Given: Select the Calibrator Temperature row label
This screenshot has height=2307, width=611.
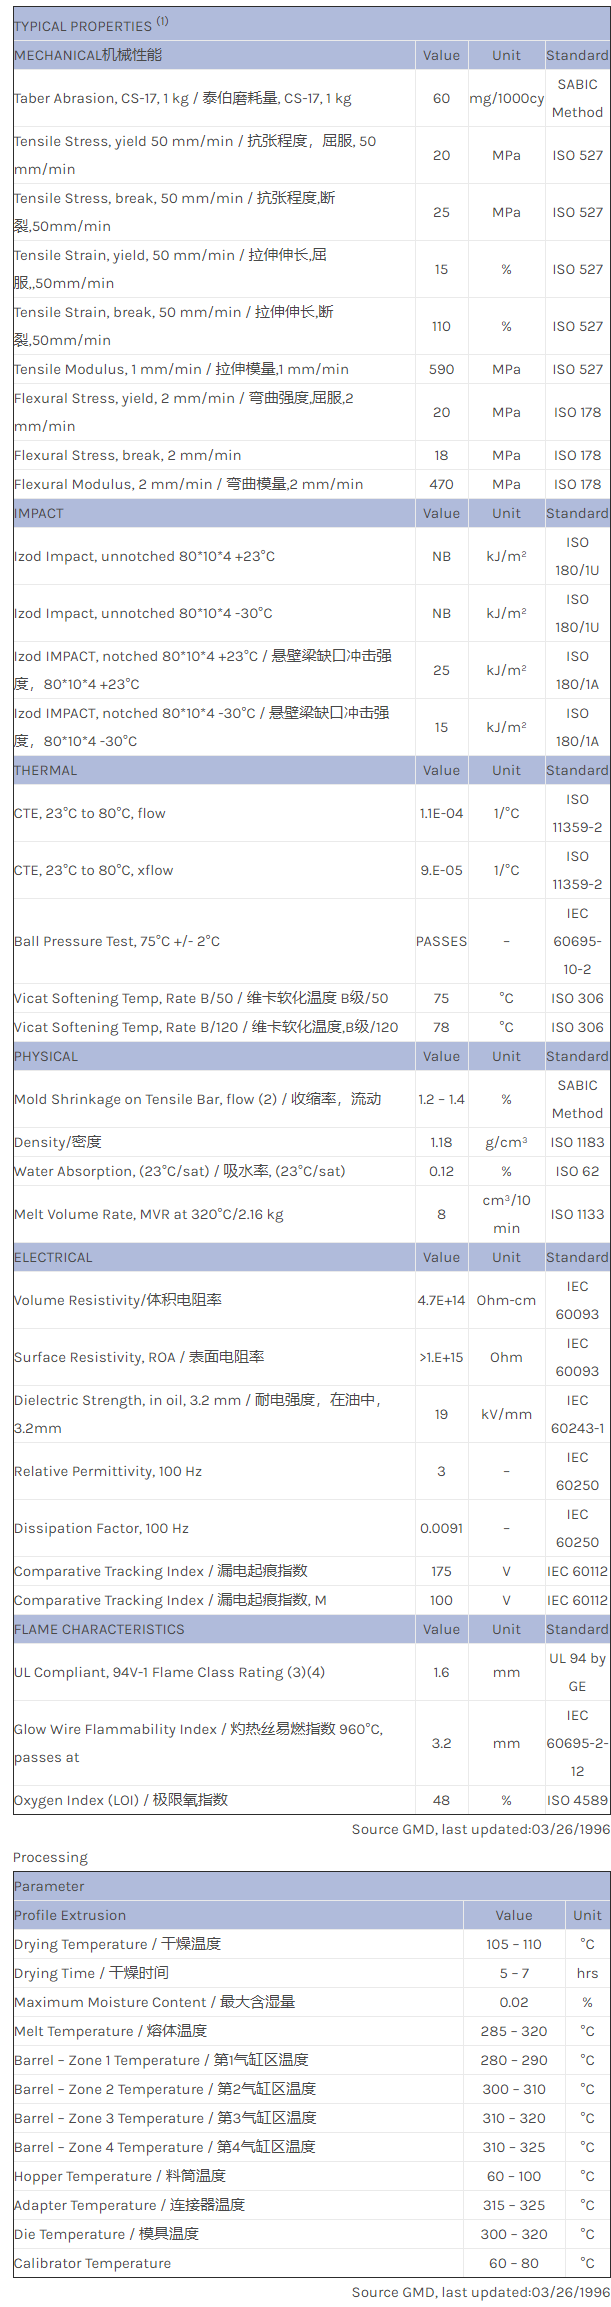Looking at the screenshot, I should (92, 2263).
